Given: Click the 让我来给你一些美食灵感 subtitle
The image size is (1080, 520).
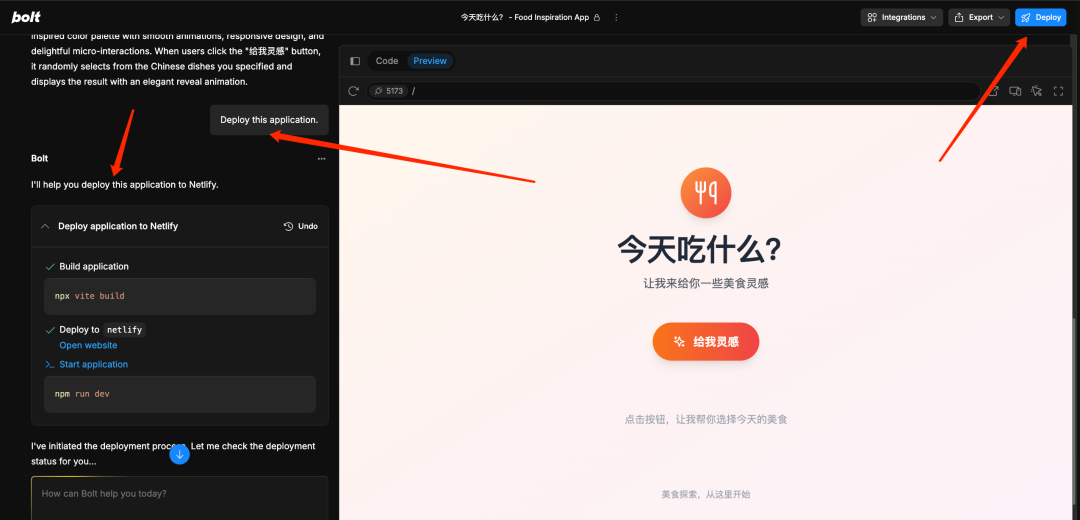Looking at the screenshot, I should [x=706, y=283].
